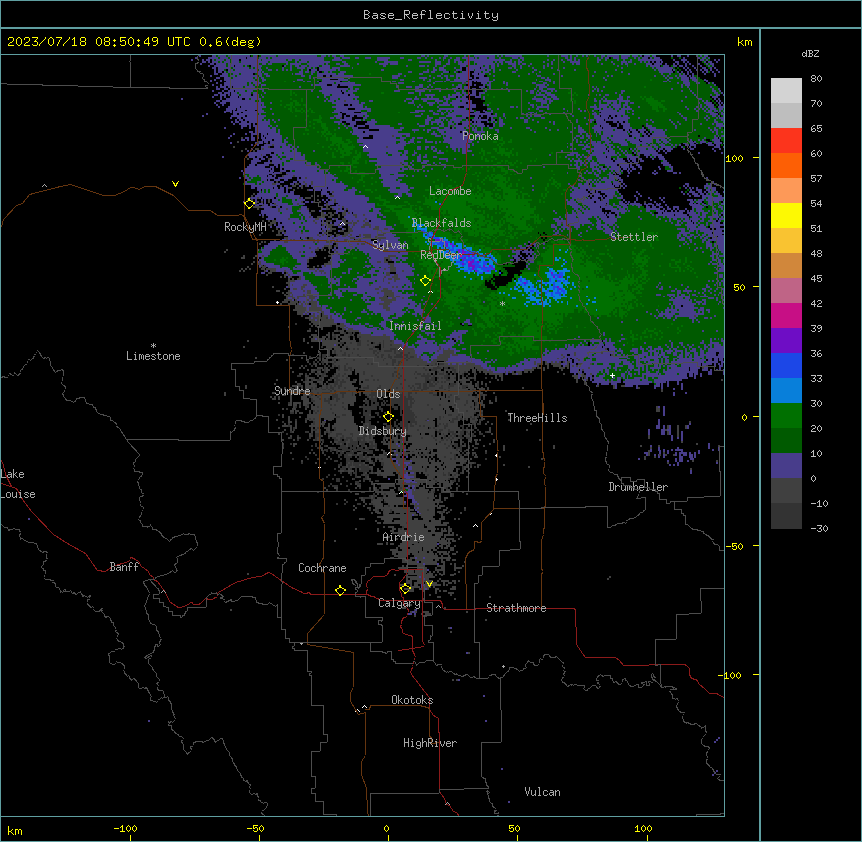Select the Sundre label

coord(292,391)
